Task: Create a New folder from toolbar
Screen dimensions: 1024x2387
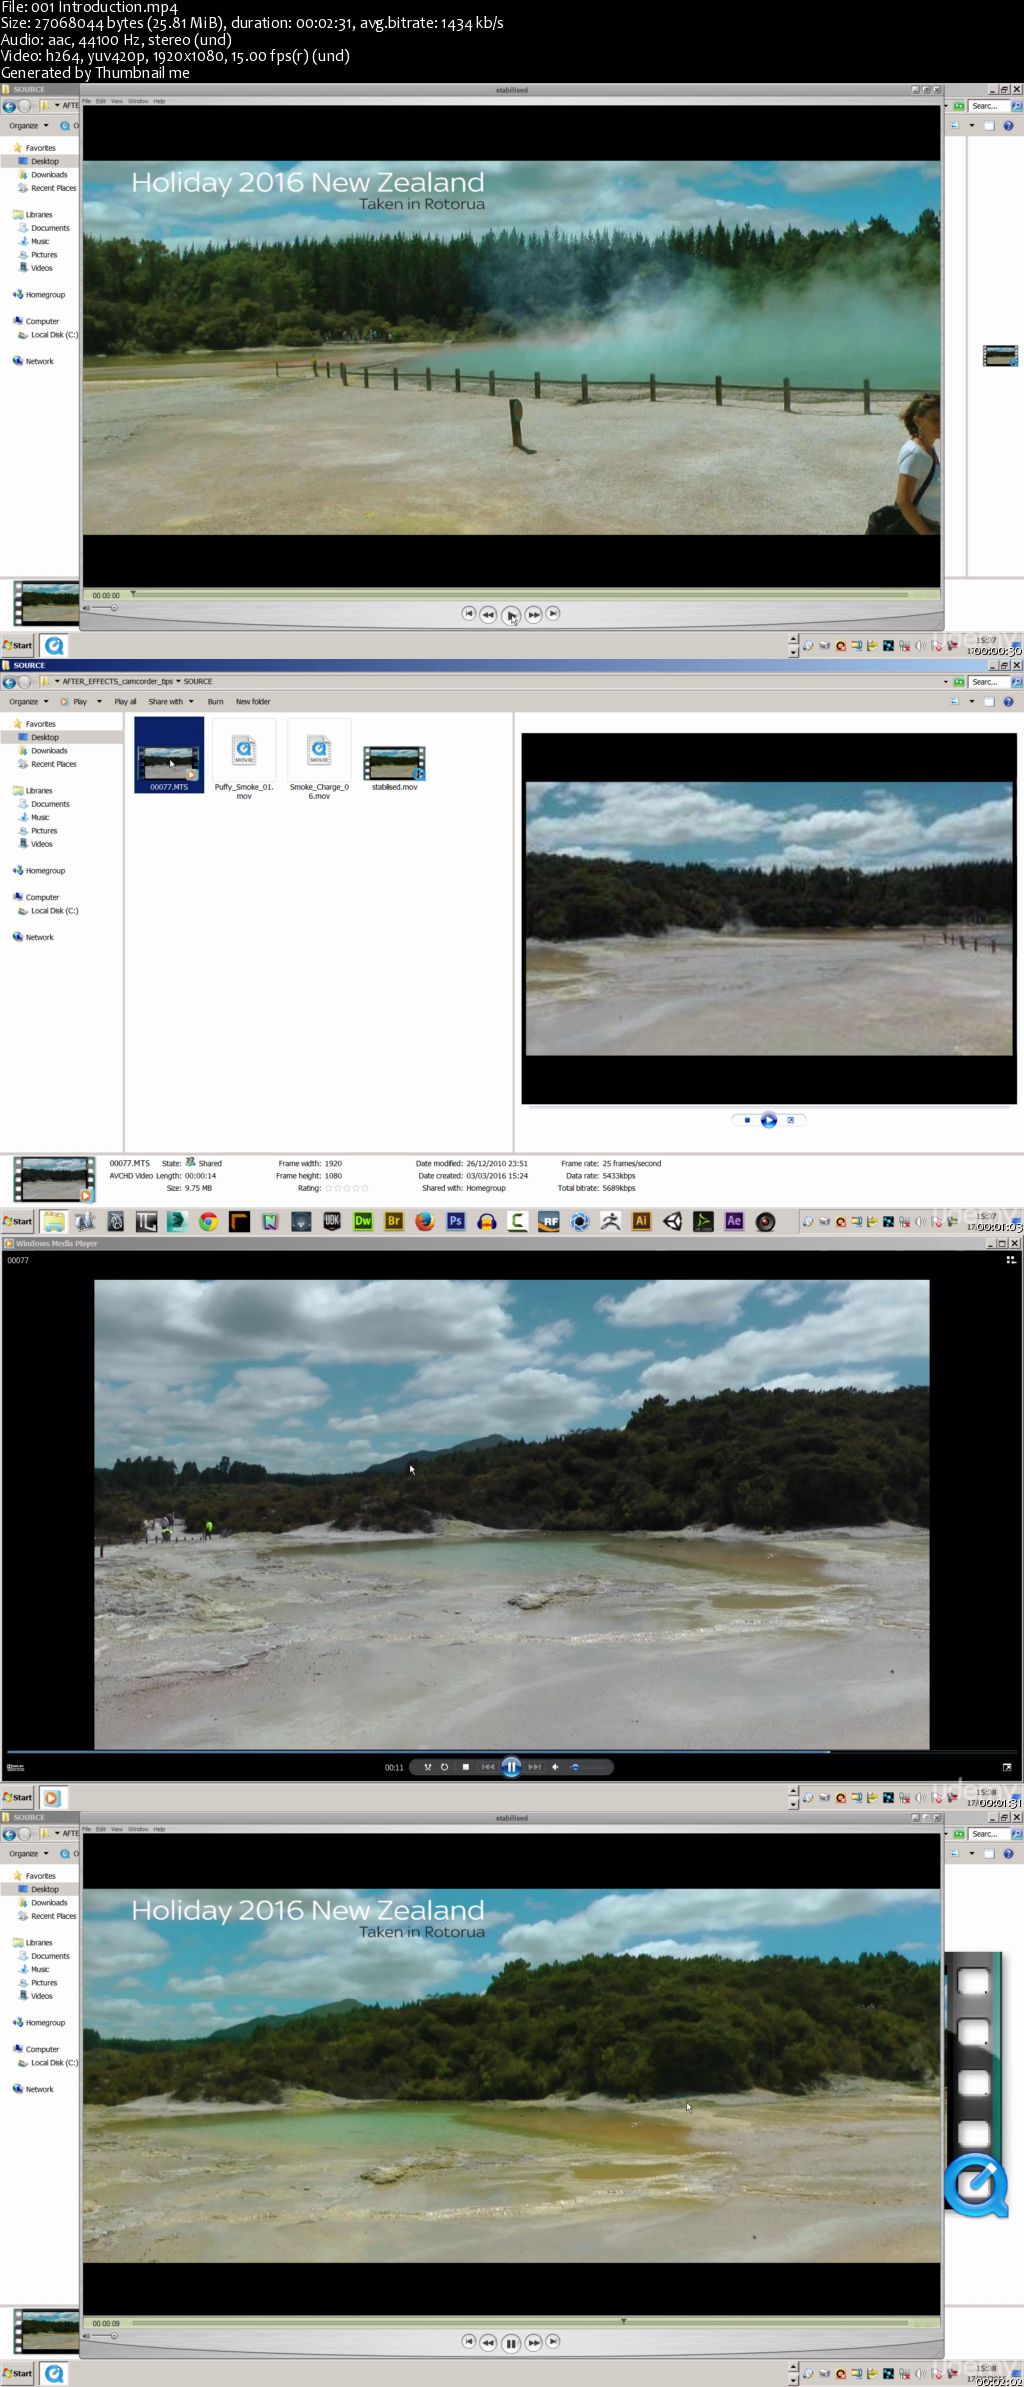Action: (x=253, y=702)
